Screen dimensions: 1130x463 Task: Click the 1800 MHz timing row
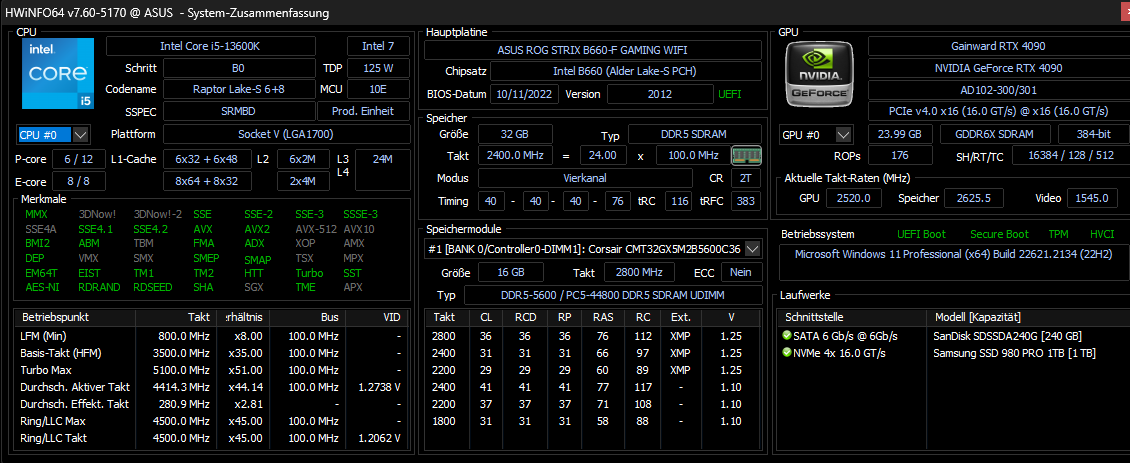point(592,421)
